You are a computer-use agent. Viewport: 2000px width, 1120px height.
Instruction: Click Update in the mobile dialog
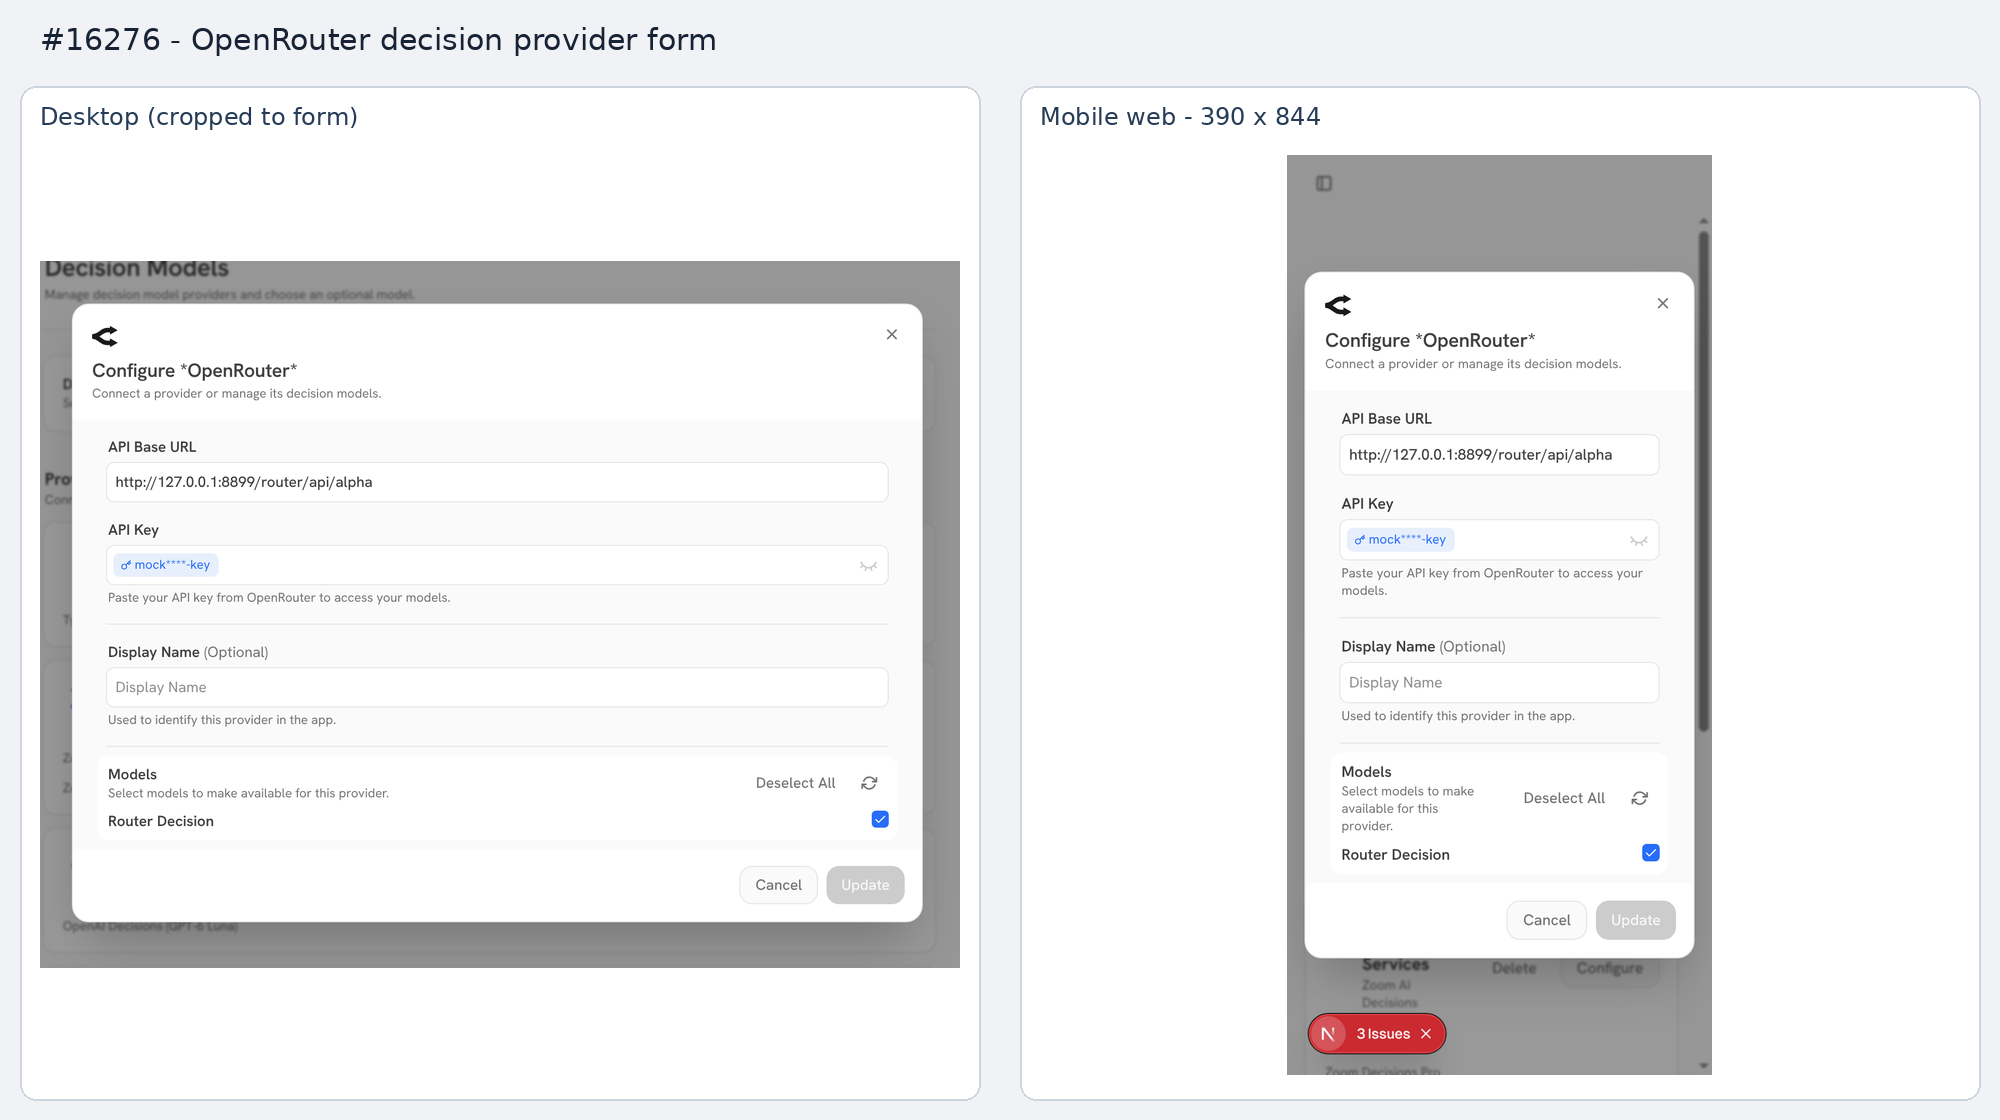[1635, 920]
